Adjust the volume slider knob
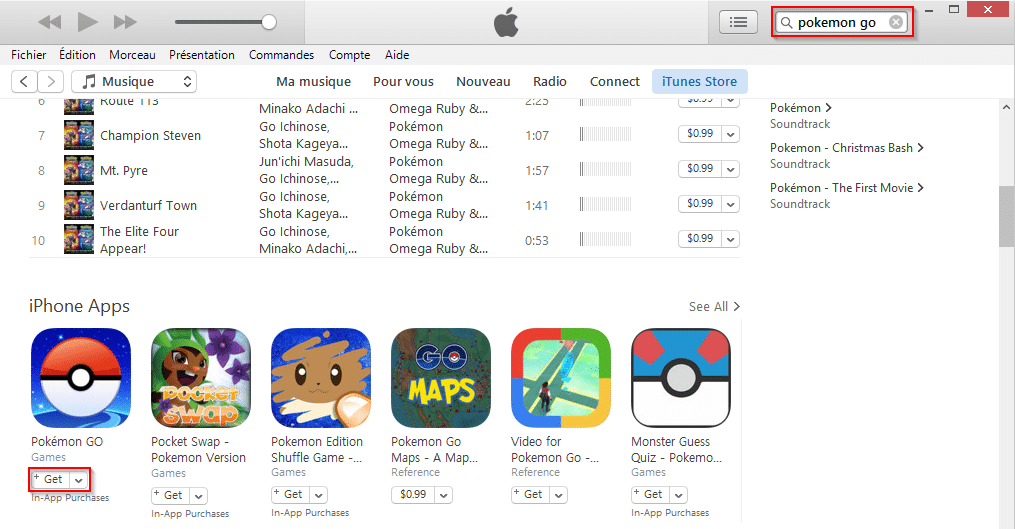The width and height of the screenshot is (1015, 529). coord(269,22)
